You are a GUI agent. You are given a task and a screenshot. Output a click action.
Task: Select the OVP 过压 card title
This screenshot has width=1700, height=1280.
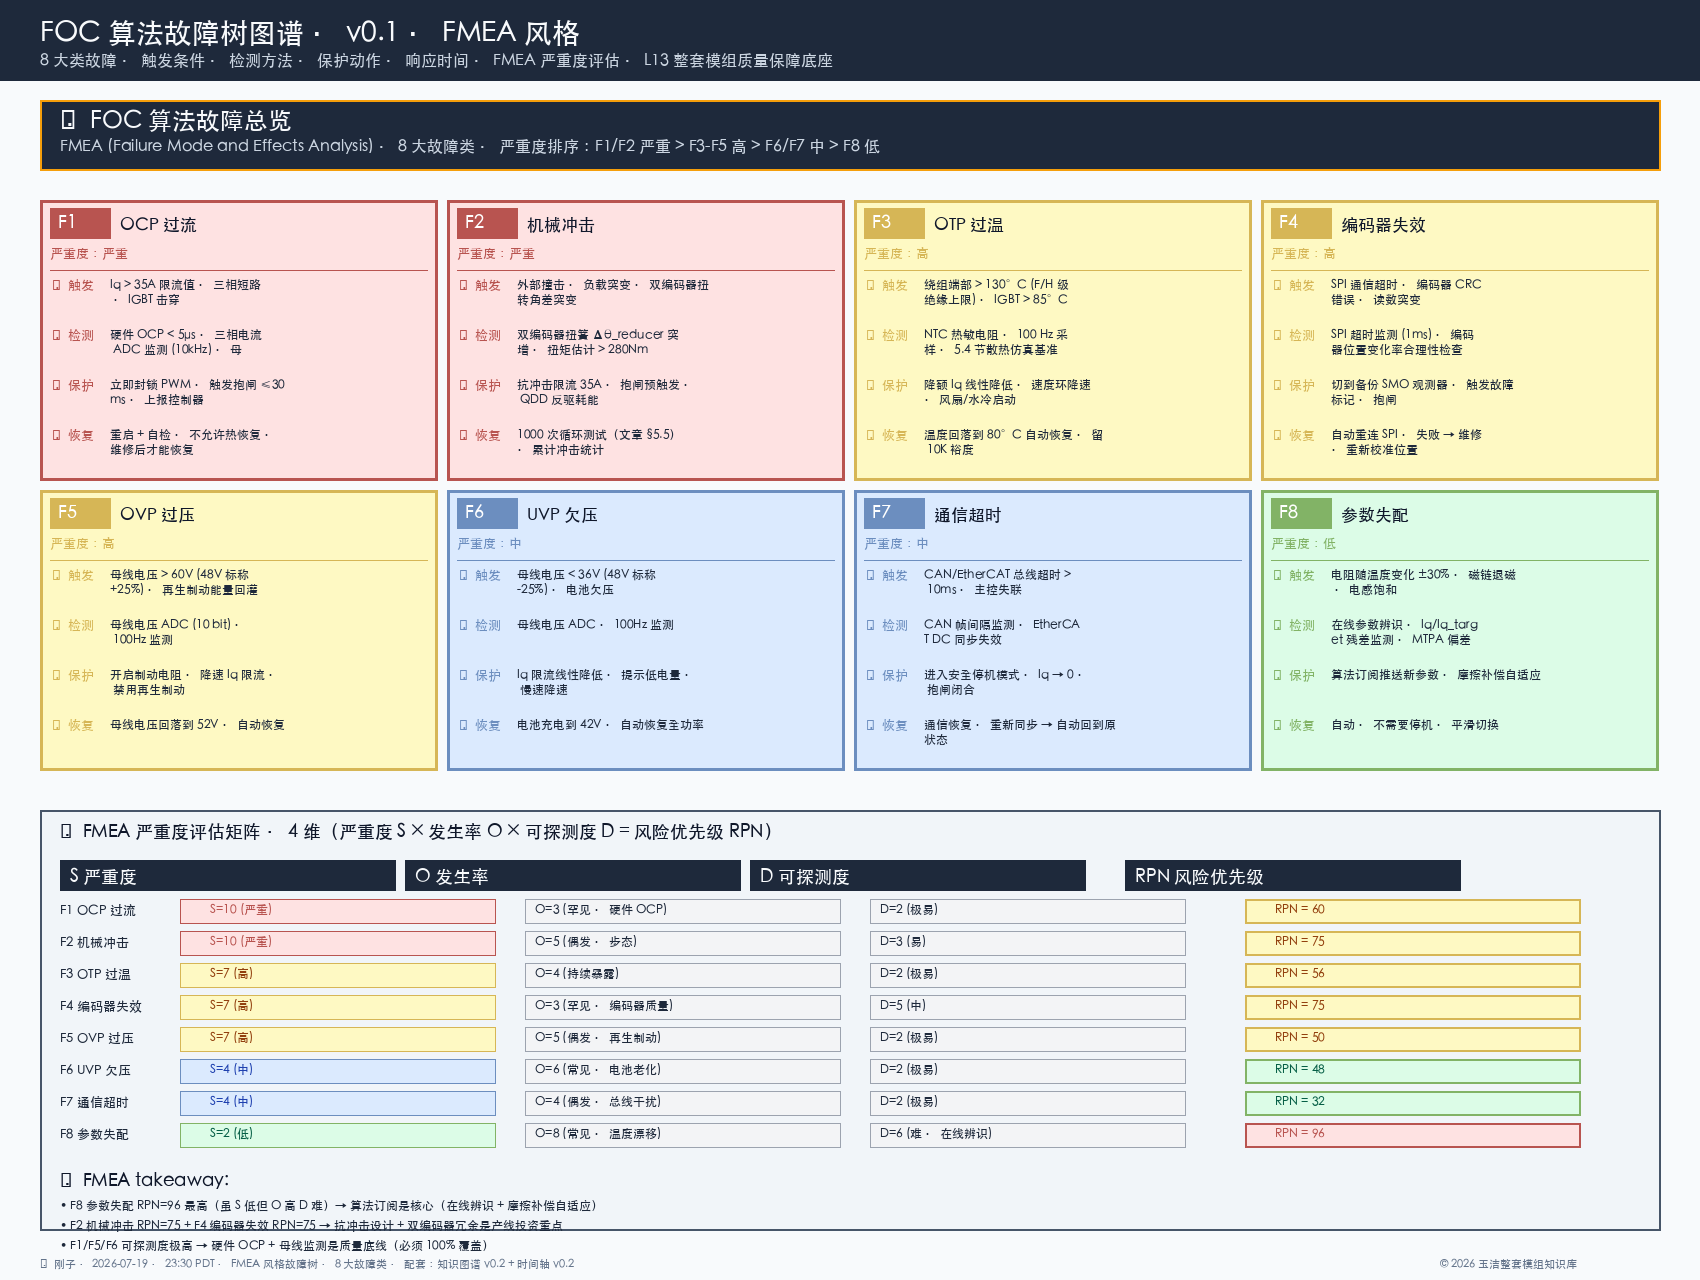157,514
